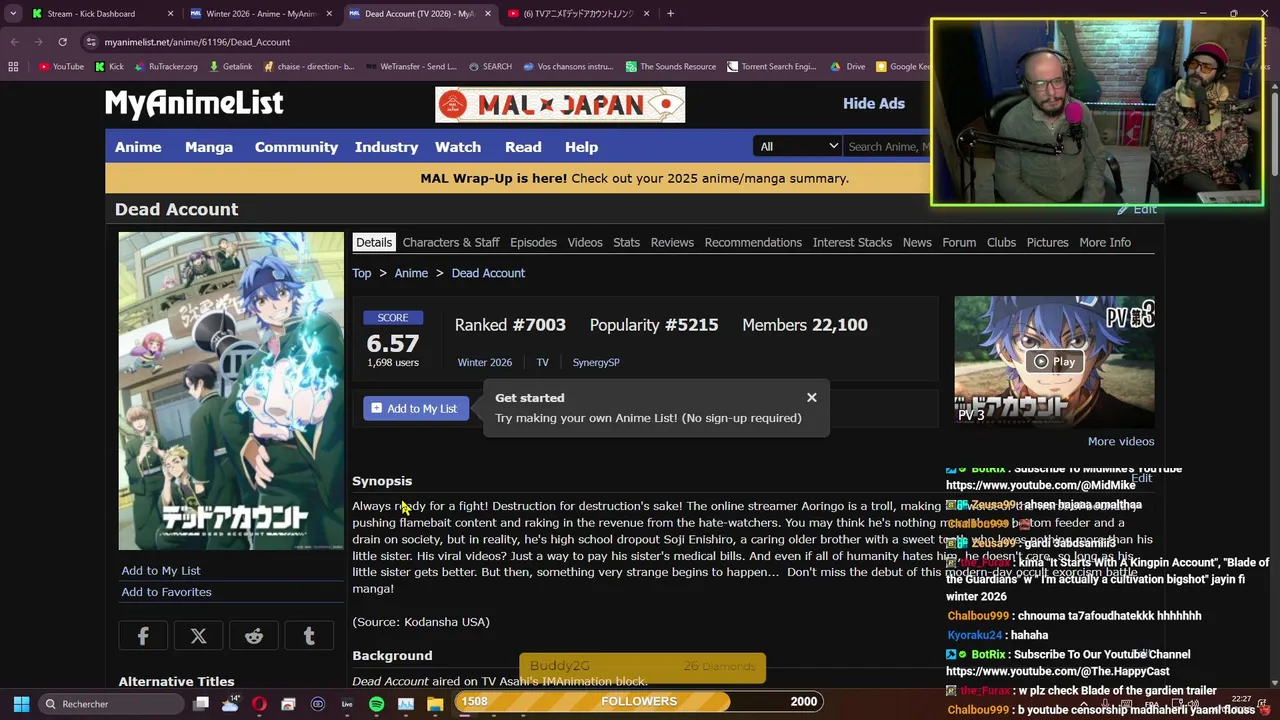Click the Dead Account cover poster image
Image resolution: width=1280 pixels, height=720 pixels.
pyautogui.click(x=231, y=391)
